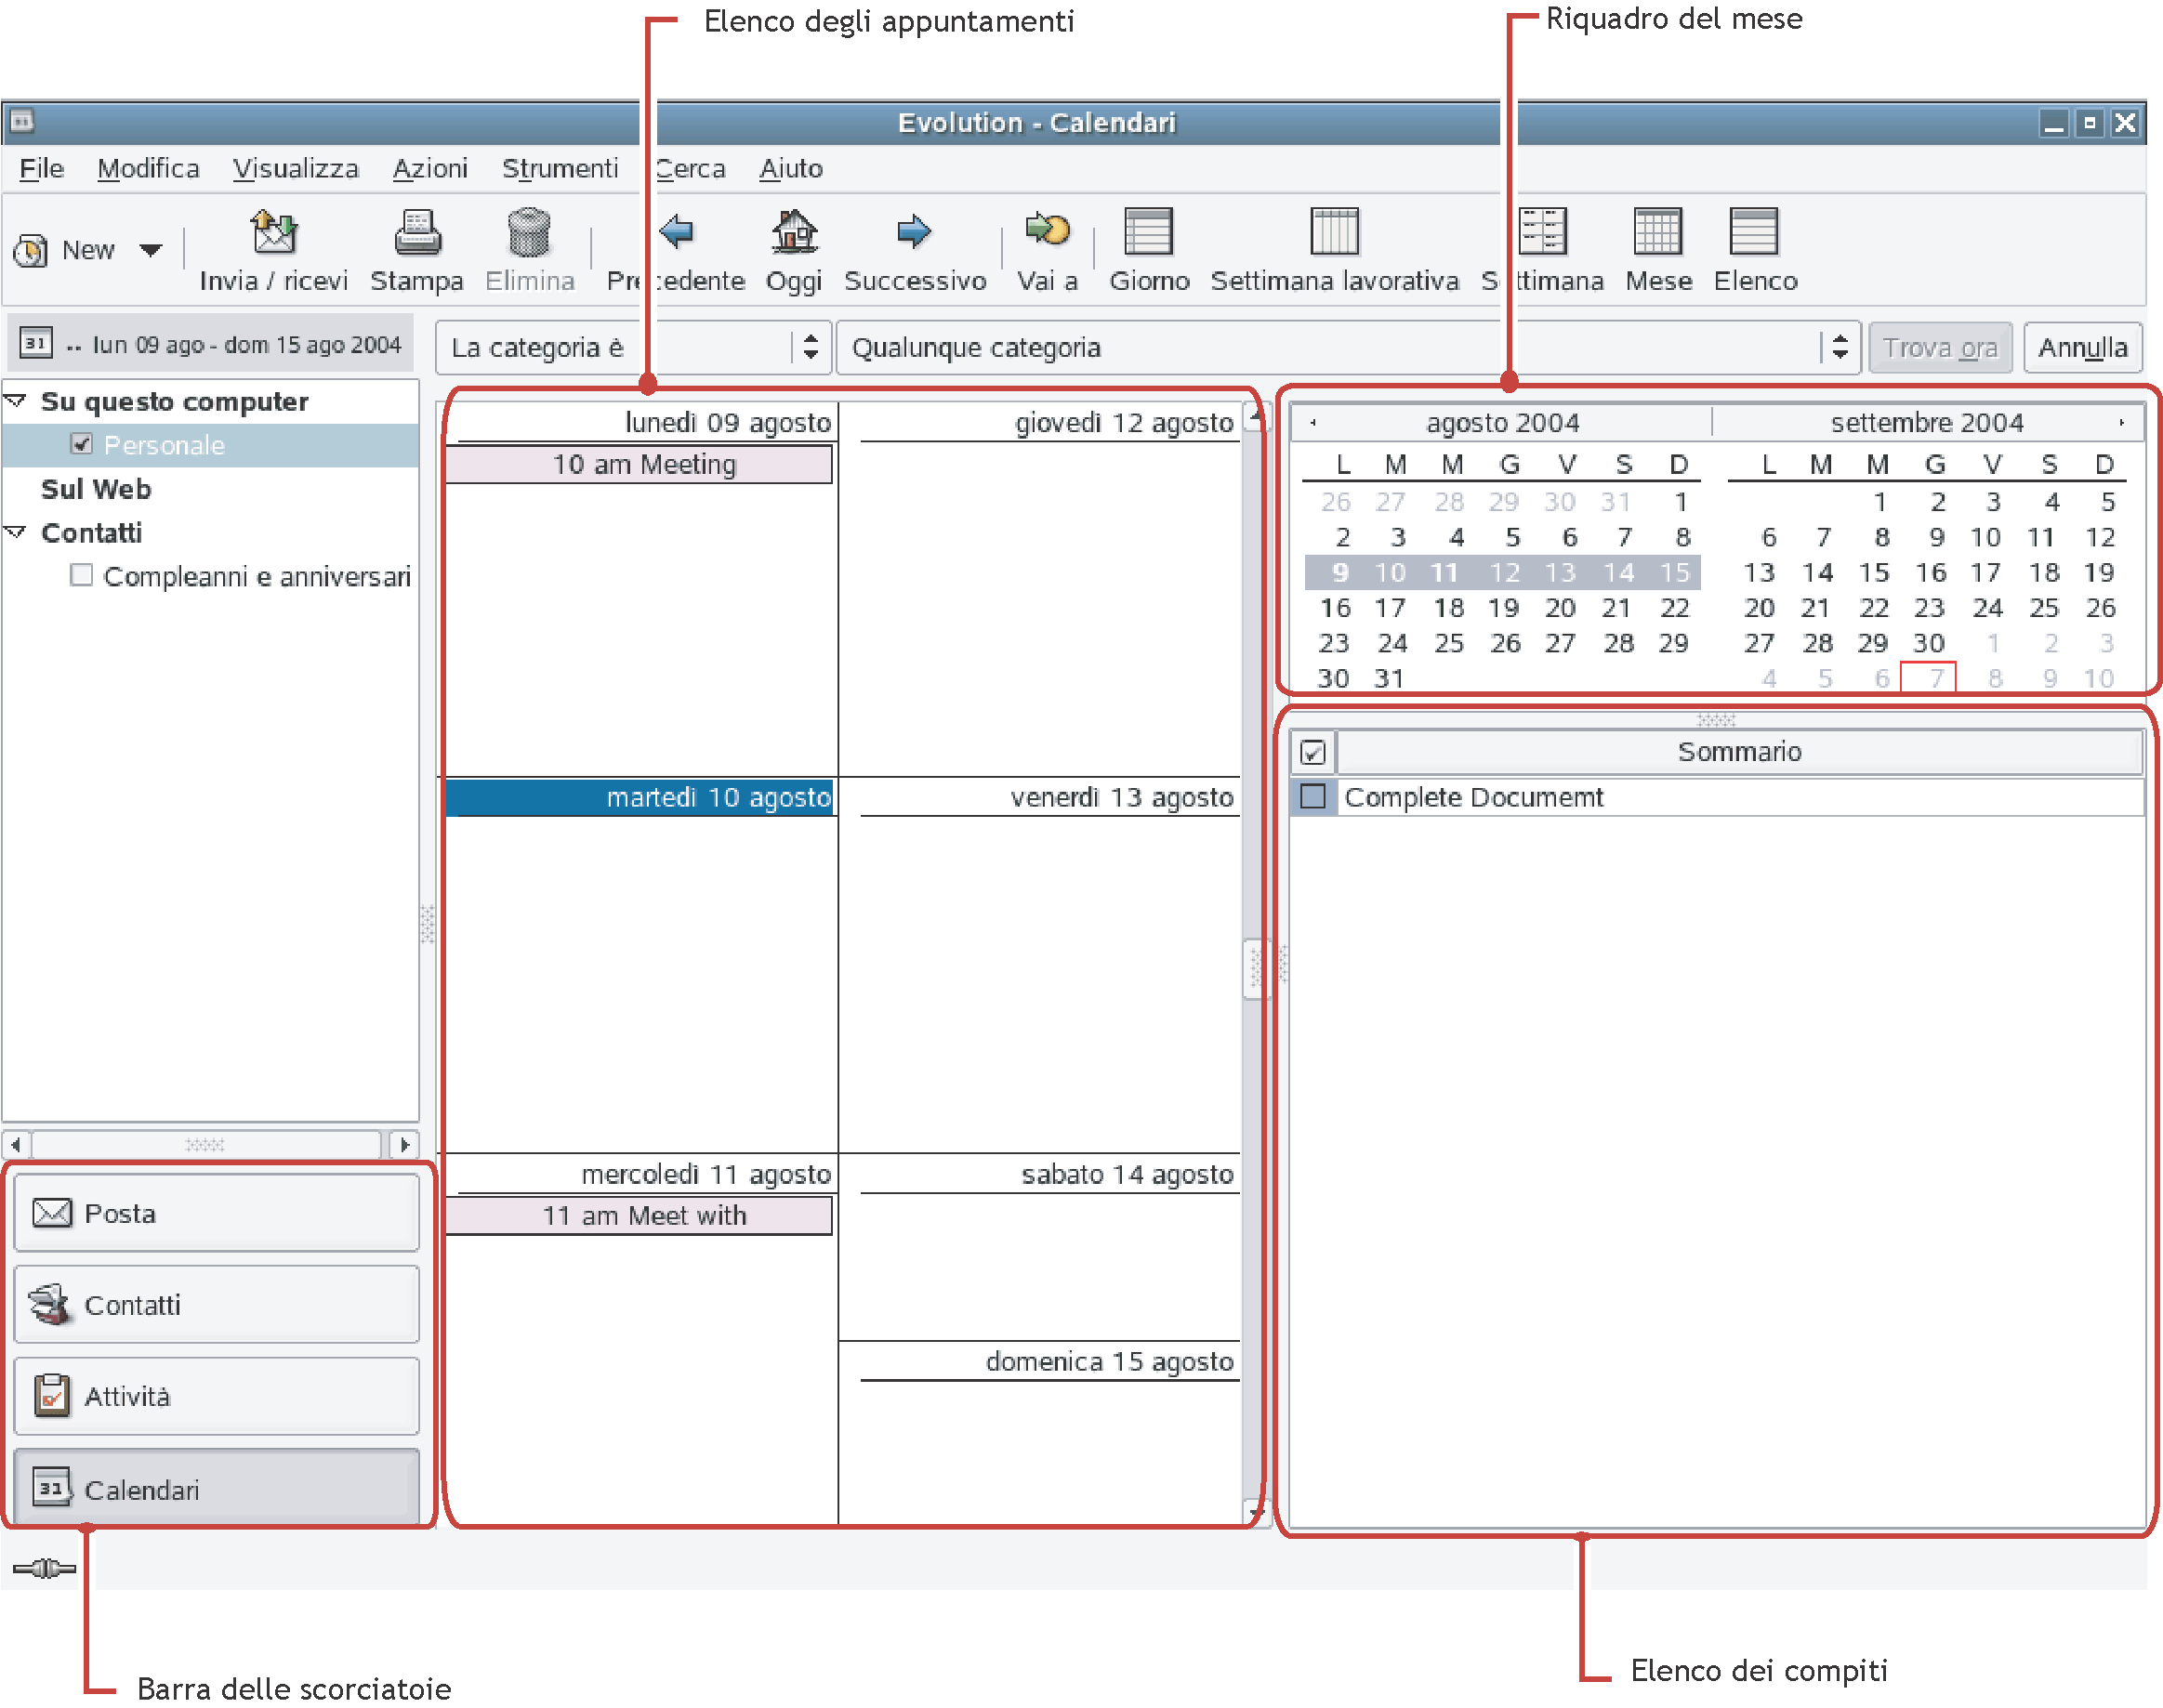This screenshot has width=2163, height=1708.
Task: Select Settimana lavorativa view
Action: (x=1334, y=233)
